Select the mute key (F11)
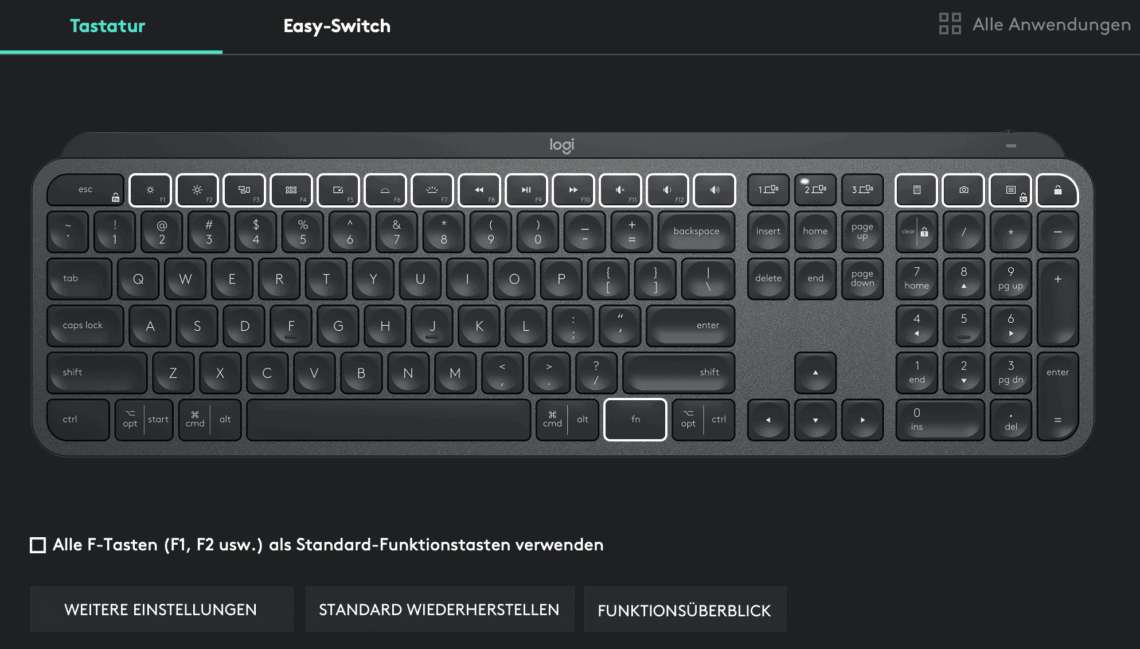The image size is (1140, 649). (620, 190)
